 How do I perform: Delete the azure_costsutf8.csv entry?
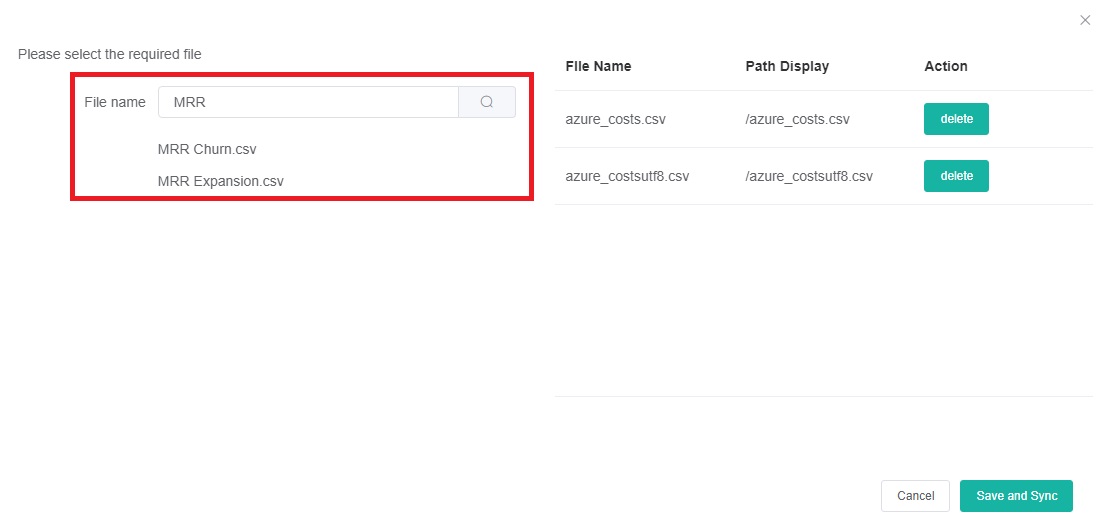click(x=955, y=176)
